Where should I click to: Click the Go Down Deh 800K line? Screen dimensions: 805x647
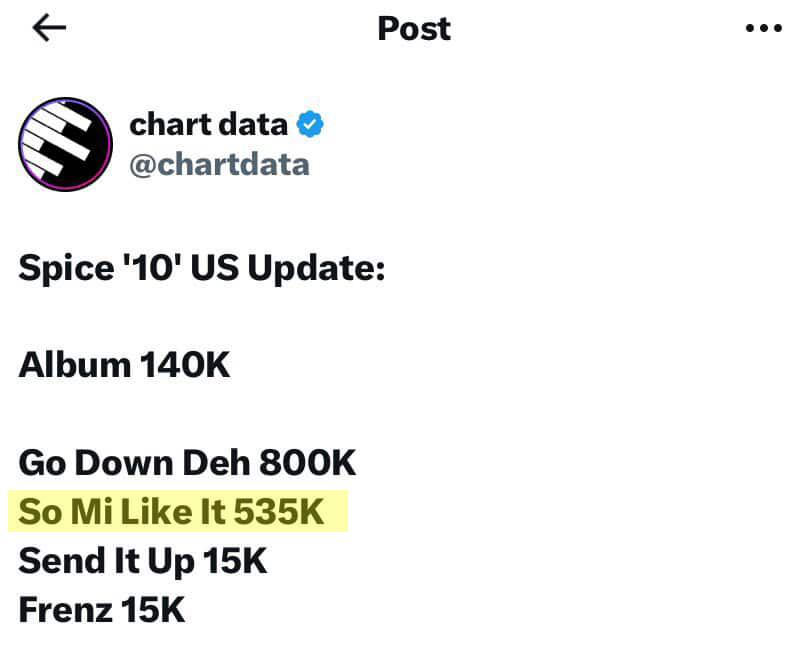point(187,463)
